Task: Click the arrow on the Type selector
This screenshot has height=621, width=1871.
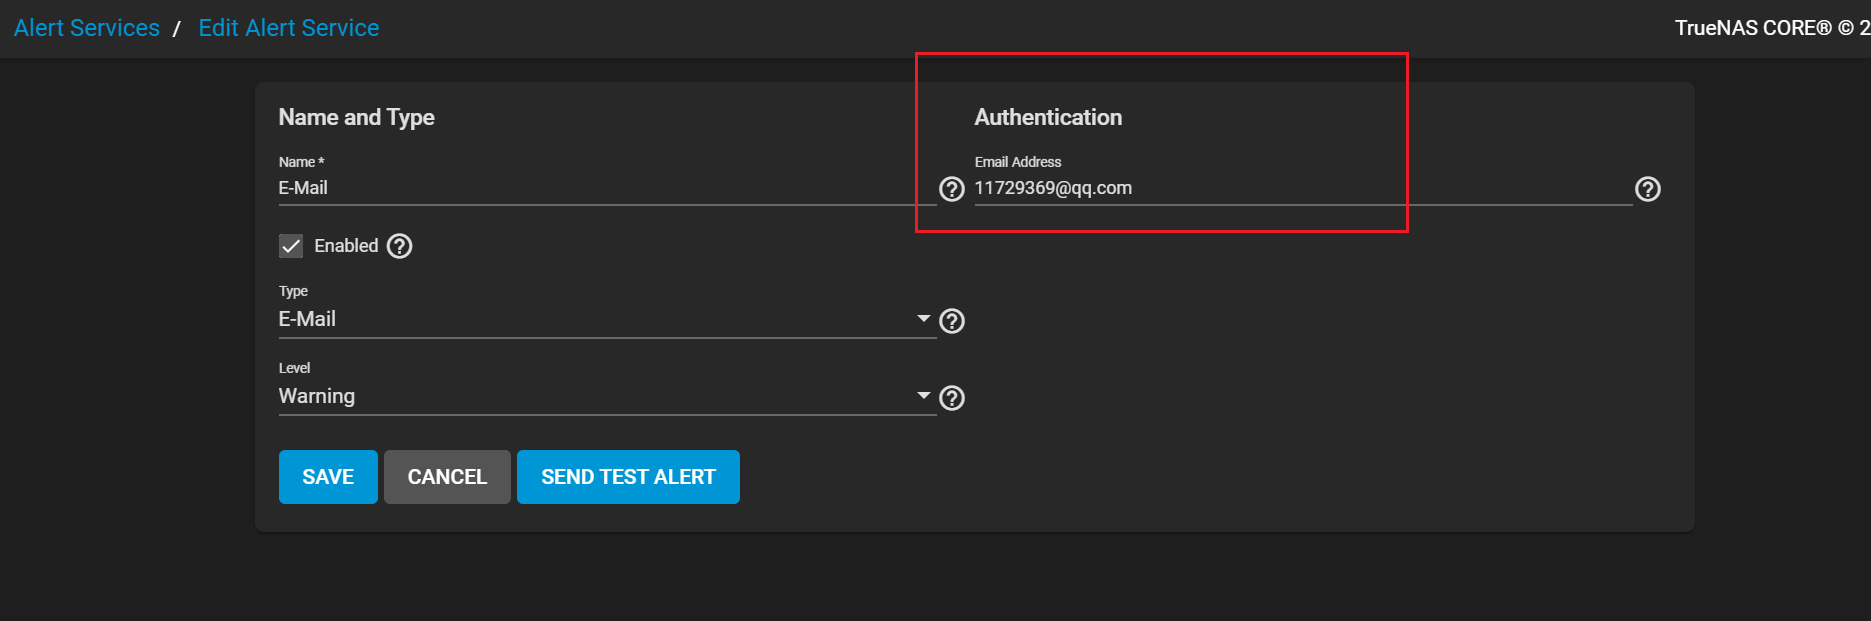Action: click(923, 318)
